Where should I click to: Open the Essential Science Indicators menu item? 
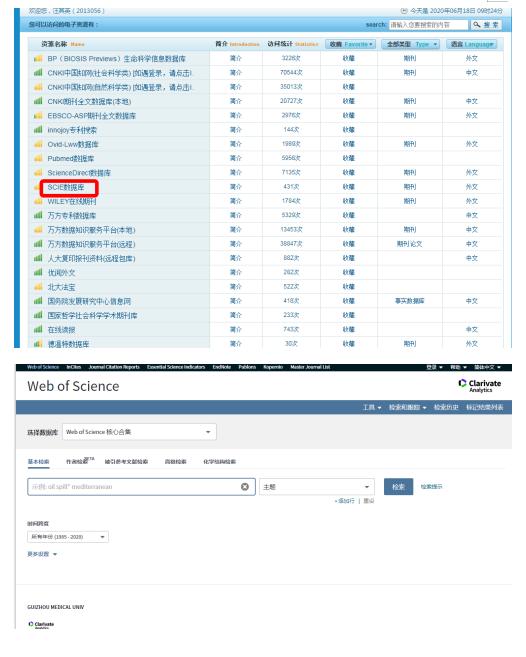176,367
